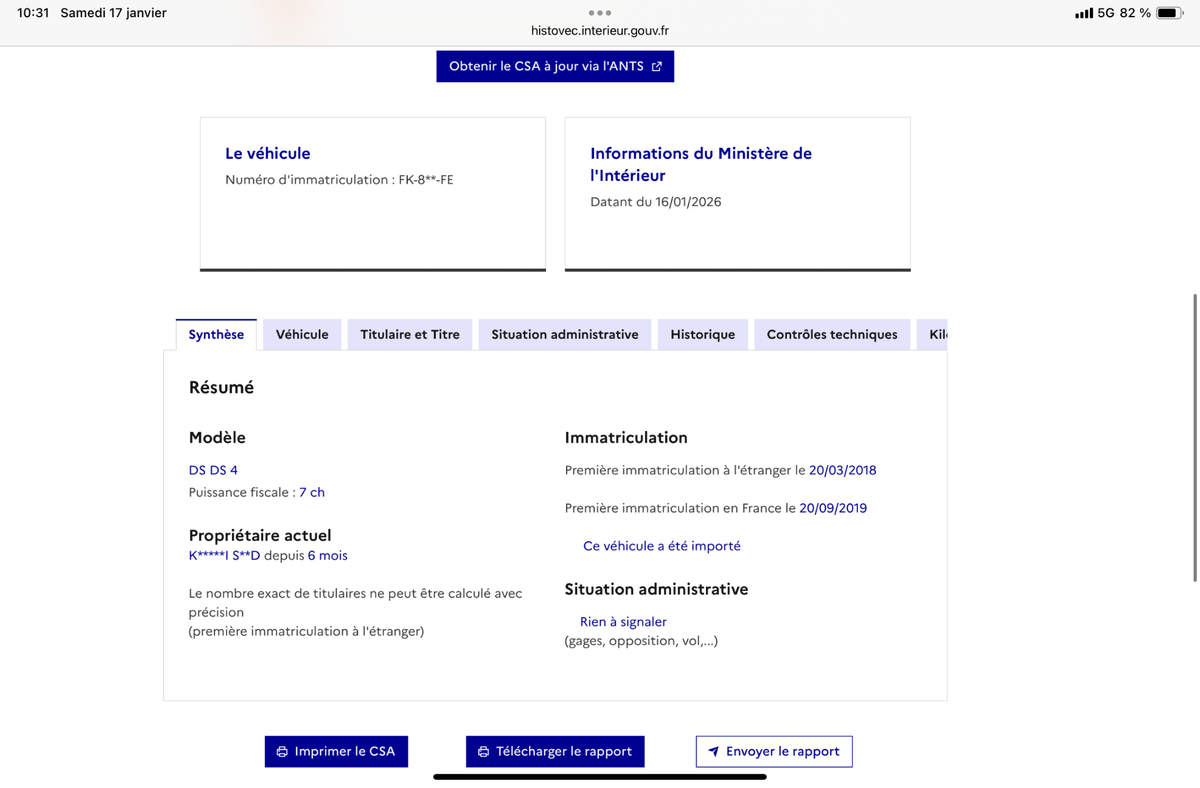This screenshot has width=1200, height=788.
Task: Click the Immatriculation section heading
Action: point(626,437)
